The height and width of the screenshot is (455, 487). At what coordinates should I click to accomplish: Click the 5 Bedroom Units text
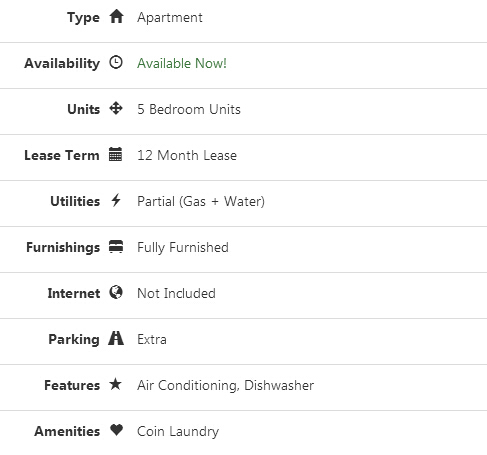coord(189,109)
